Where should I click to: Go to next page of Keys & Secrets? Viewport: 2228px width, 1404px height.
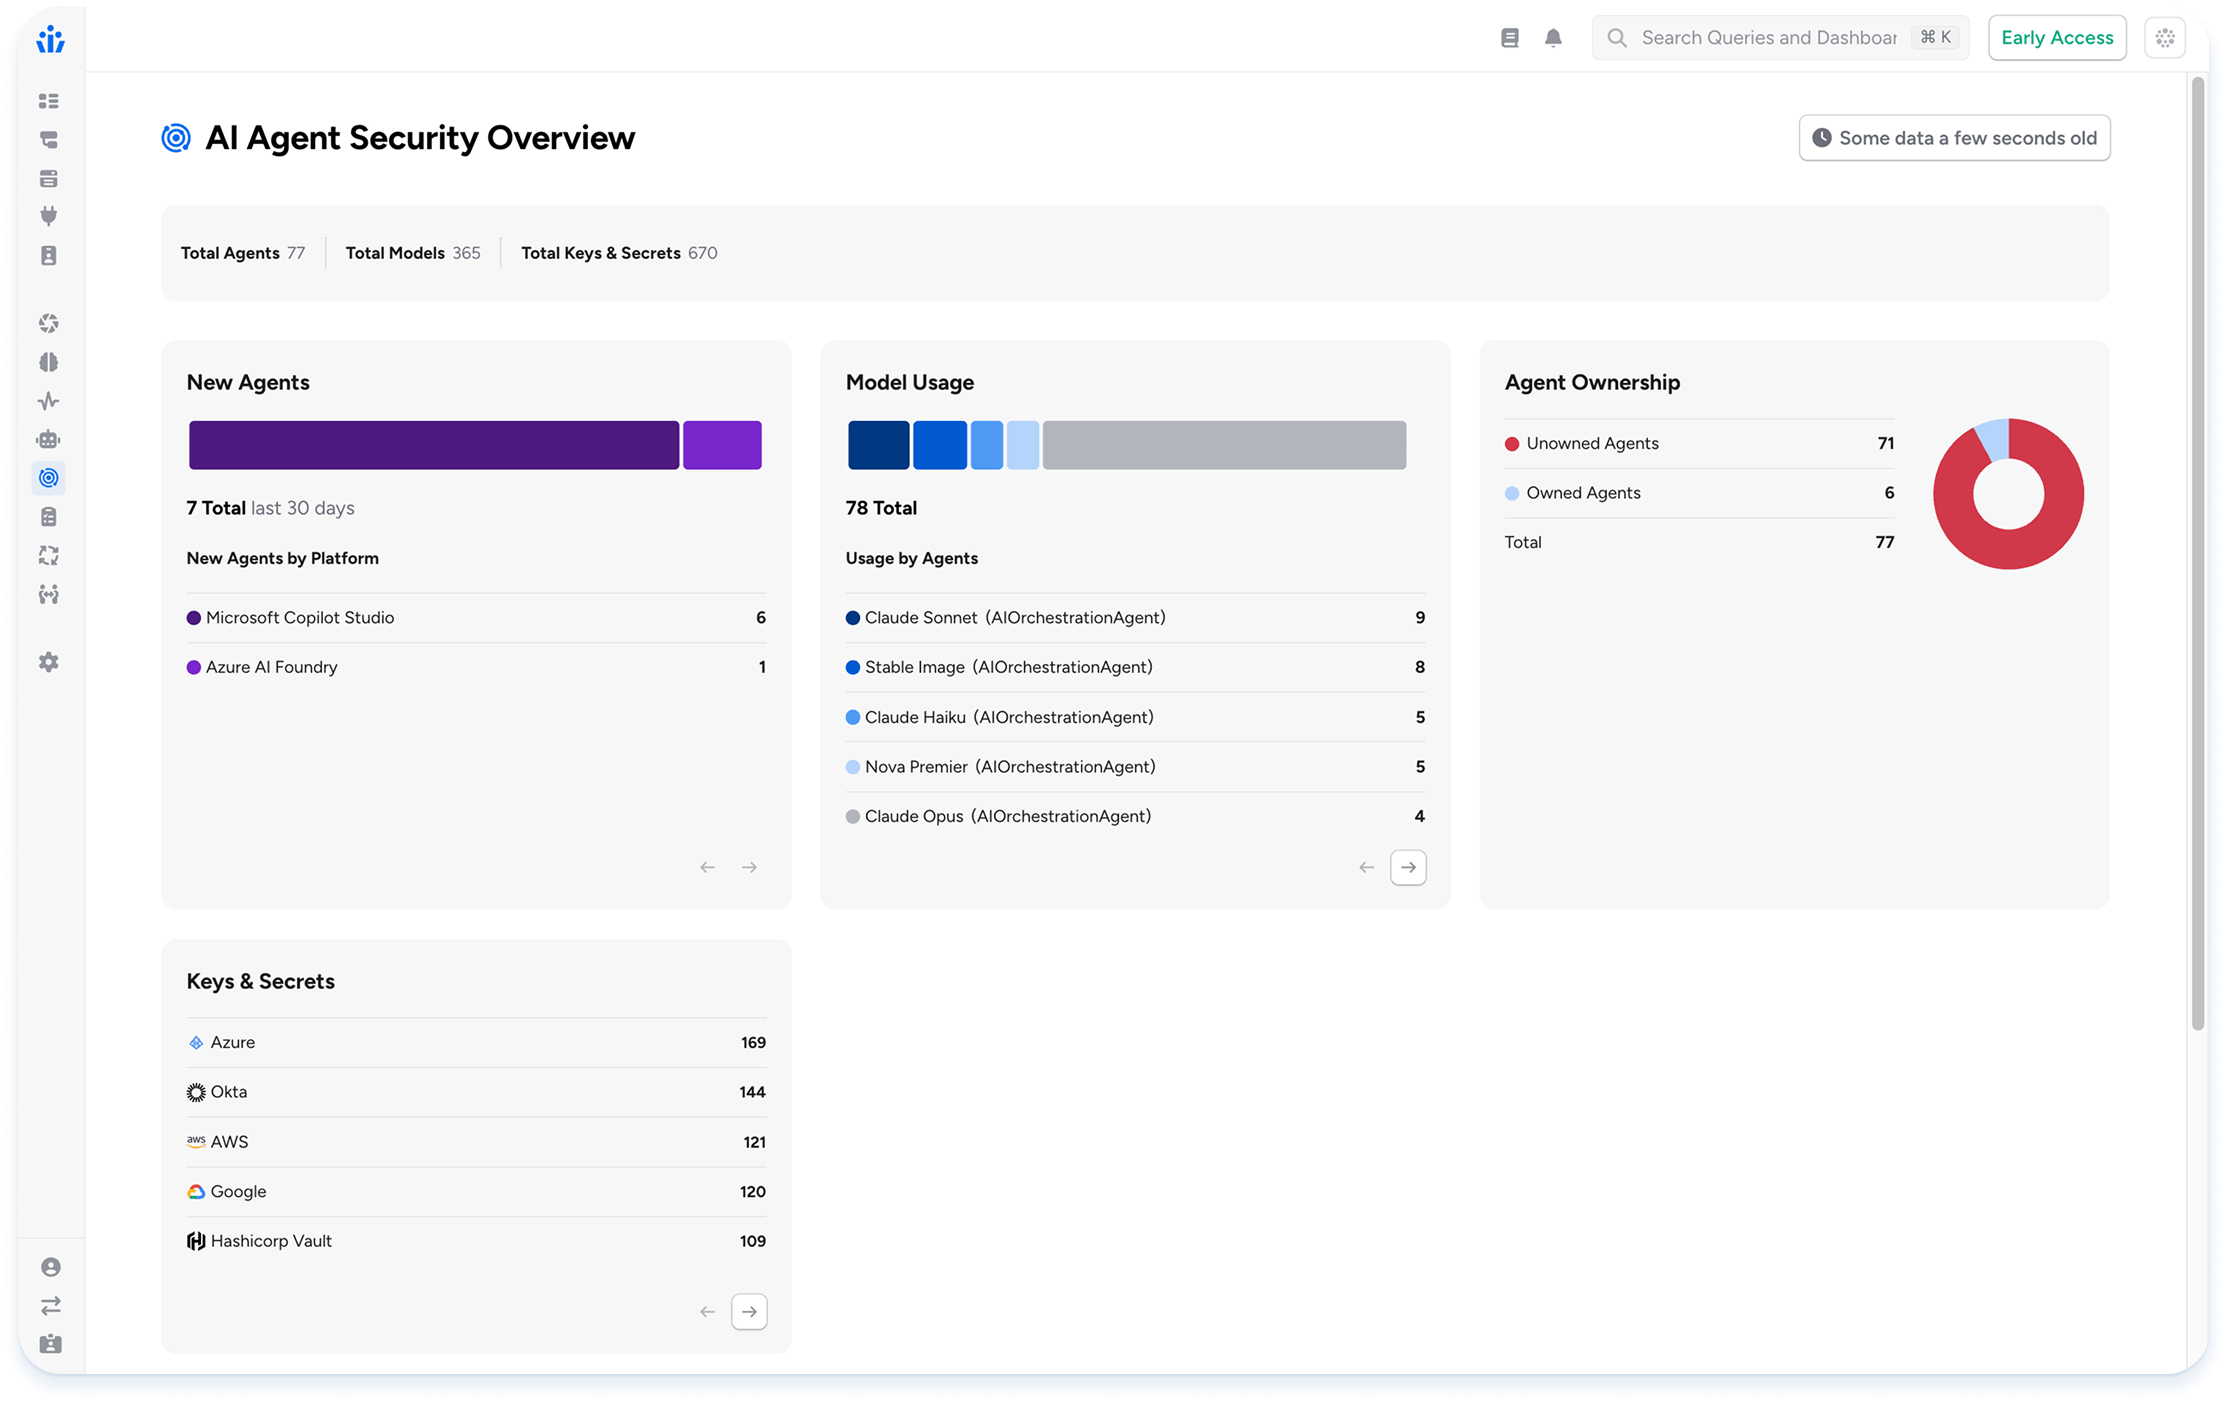click(x=749, y=1311)
